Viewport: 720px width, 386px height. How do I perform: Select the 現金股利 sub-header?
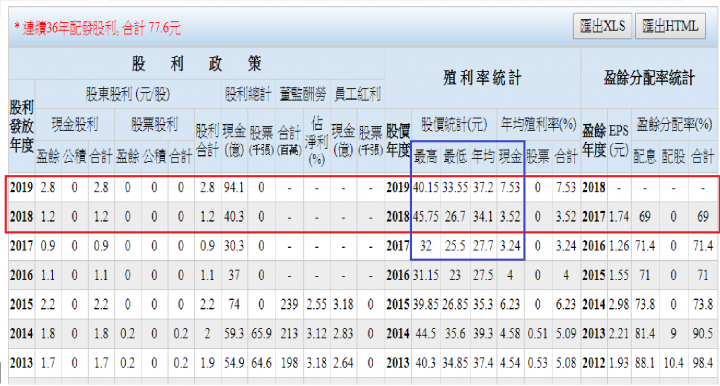[74, 124]
